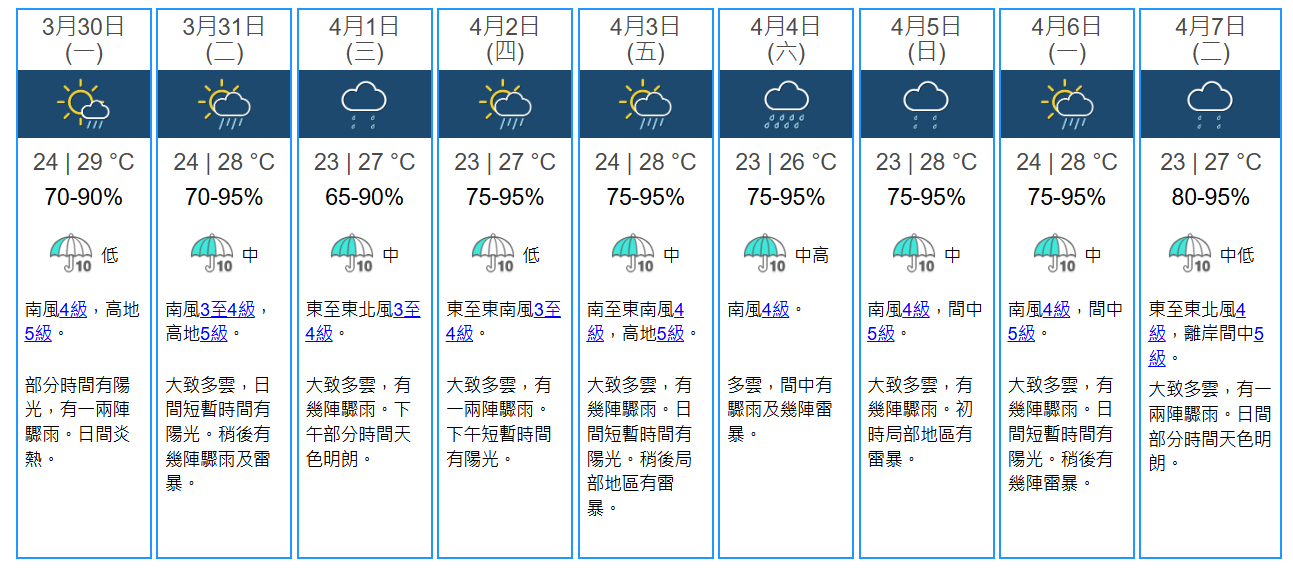Click the April 4 heavy rain icon

pyautogui.click(x=786, y=104)
